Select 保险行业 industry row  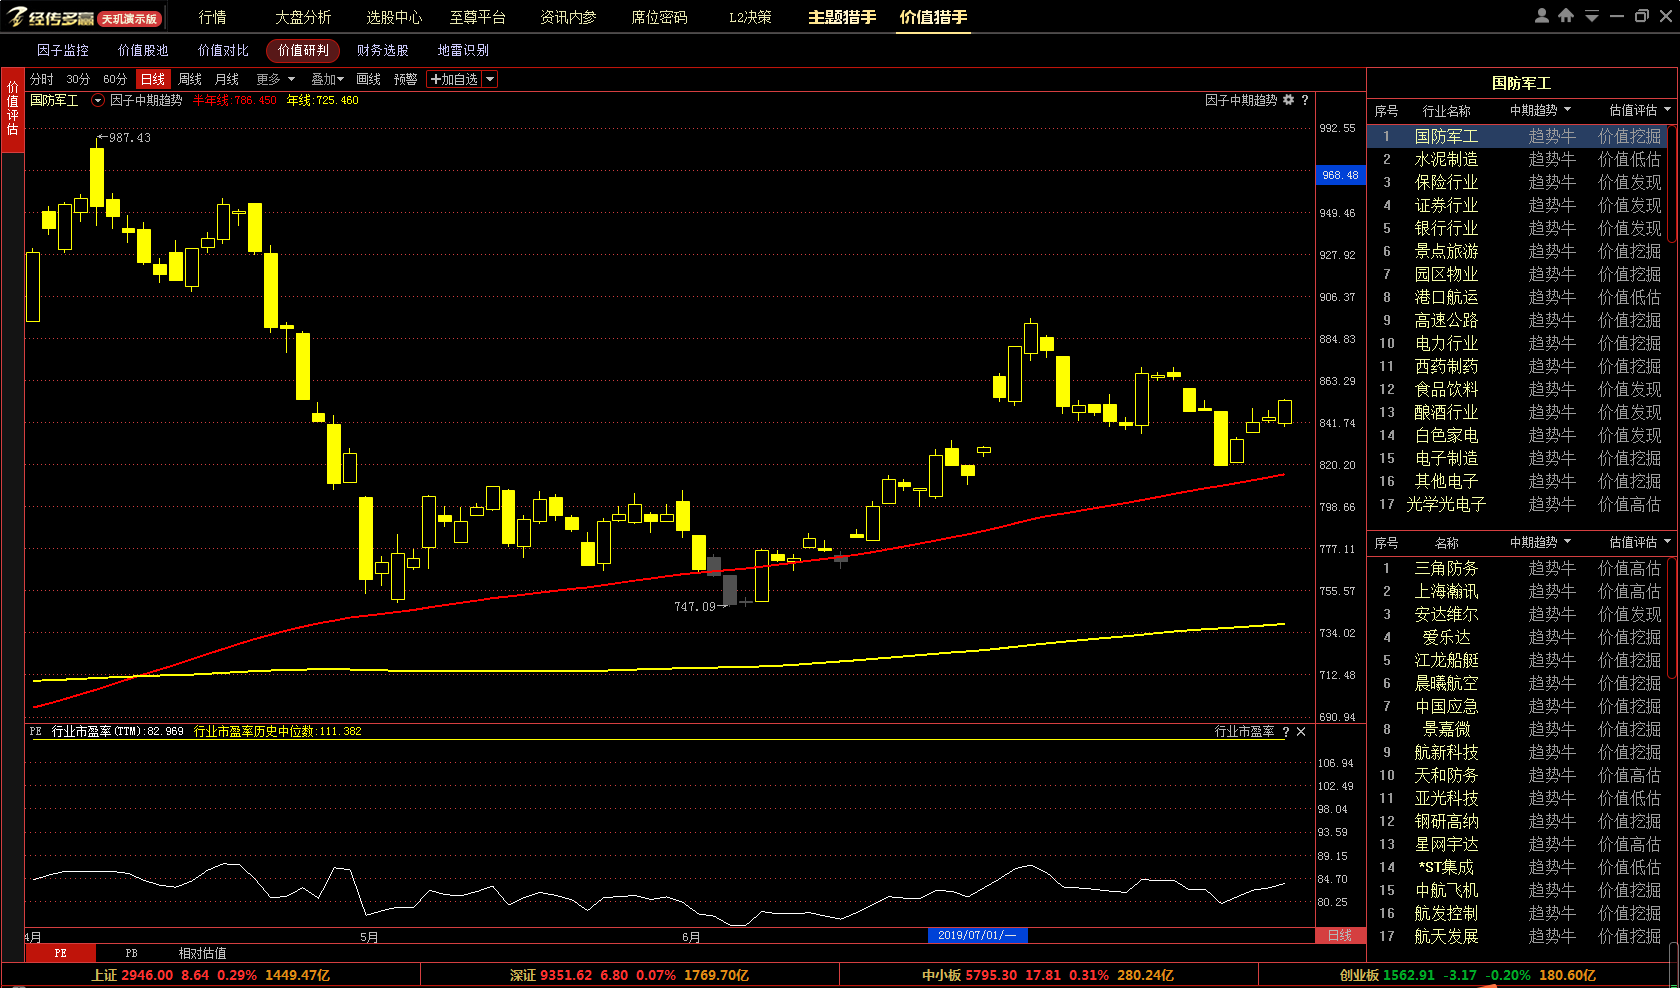pyautogui.click(x=1516, y=182)
